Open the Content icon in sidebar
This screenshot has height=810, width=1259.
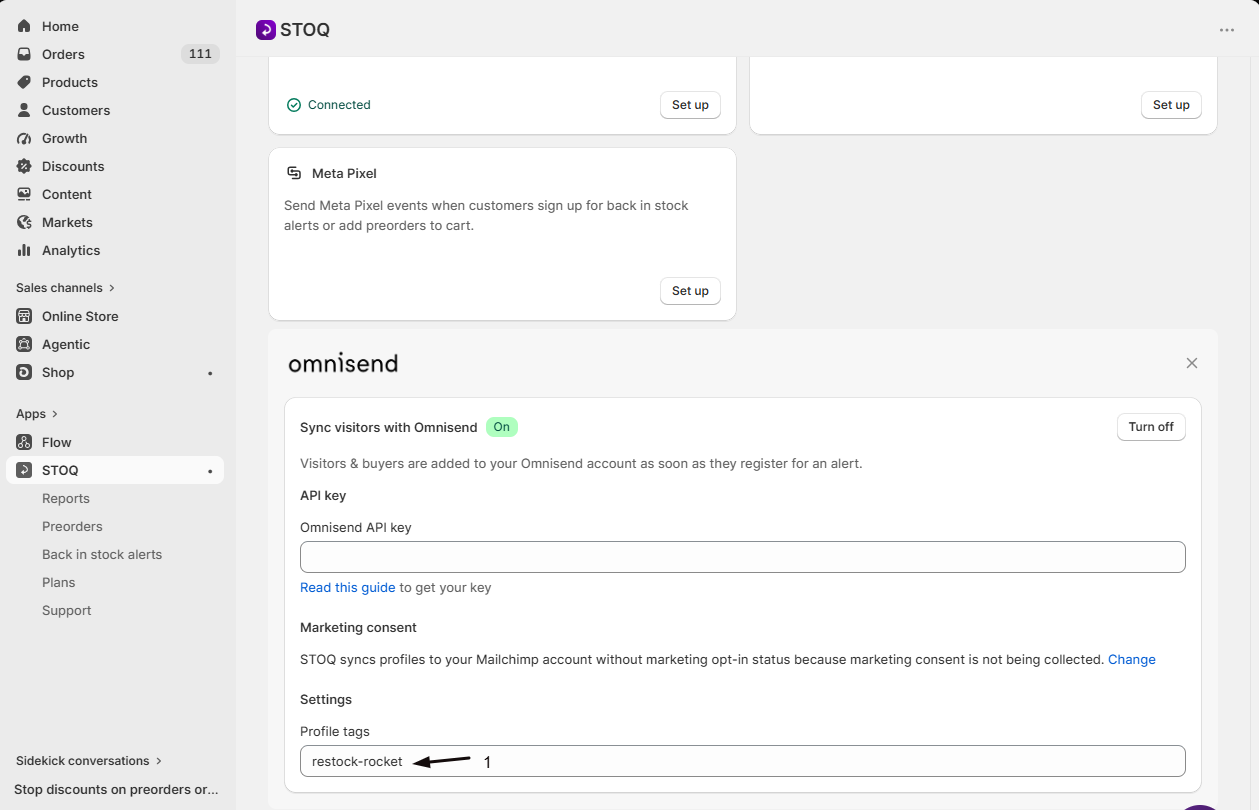click(24, 194)
